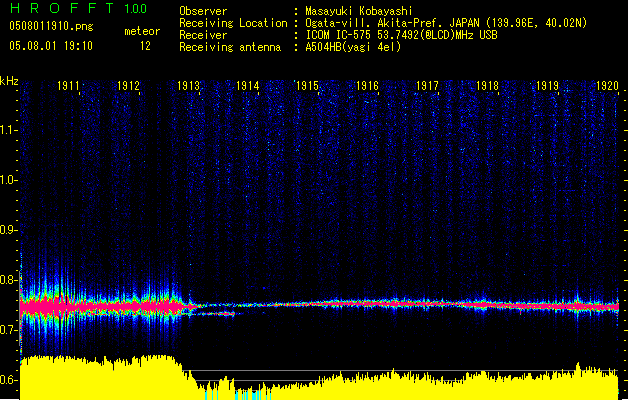Click the meteor count value 12
Screen dimensions: 629x400
pos(145,46)
